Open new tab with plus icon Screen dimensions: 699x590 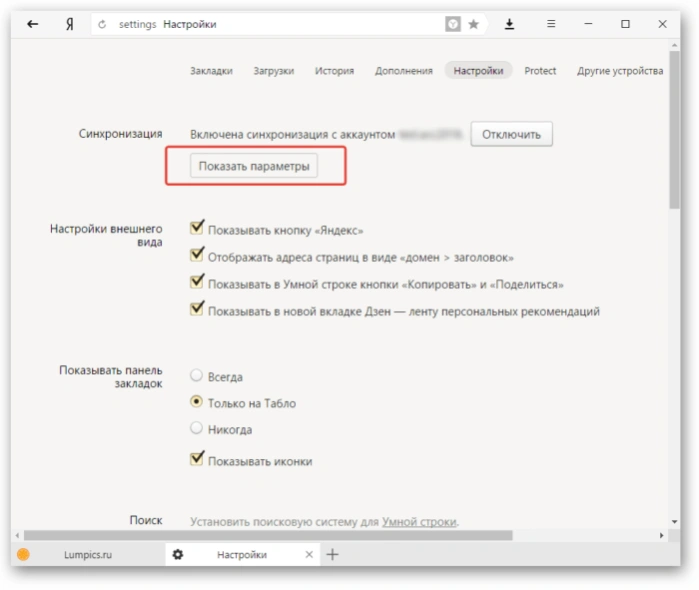333,554
